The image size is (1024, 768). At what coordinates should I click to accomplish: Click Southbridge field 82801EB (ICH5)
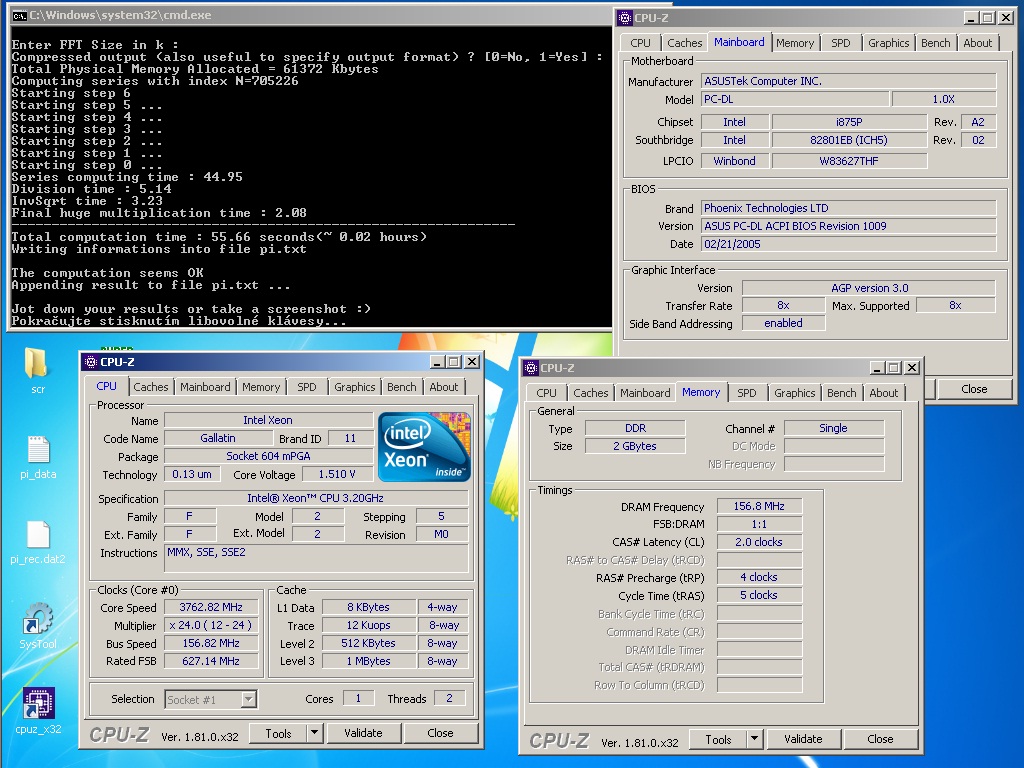(849, 140)
